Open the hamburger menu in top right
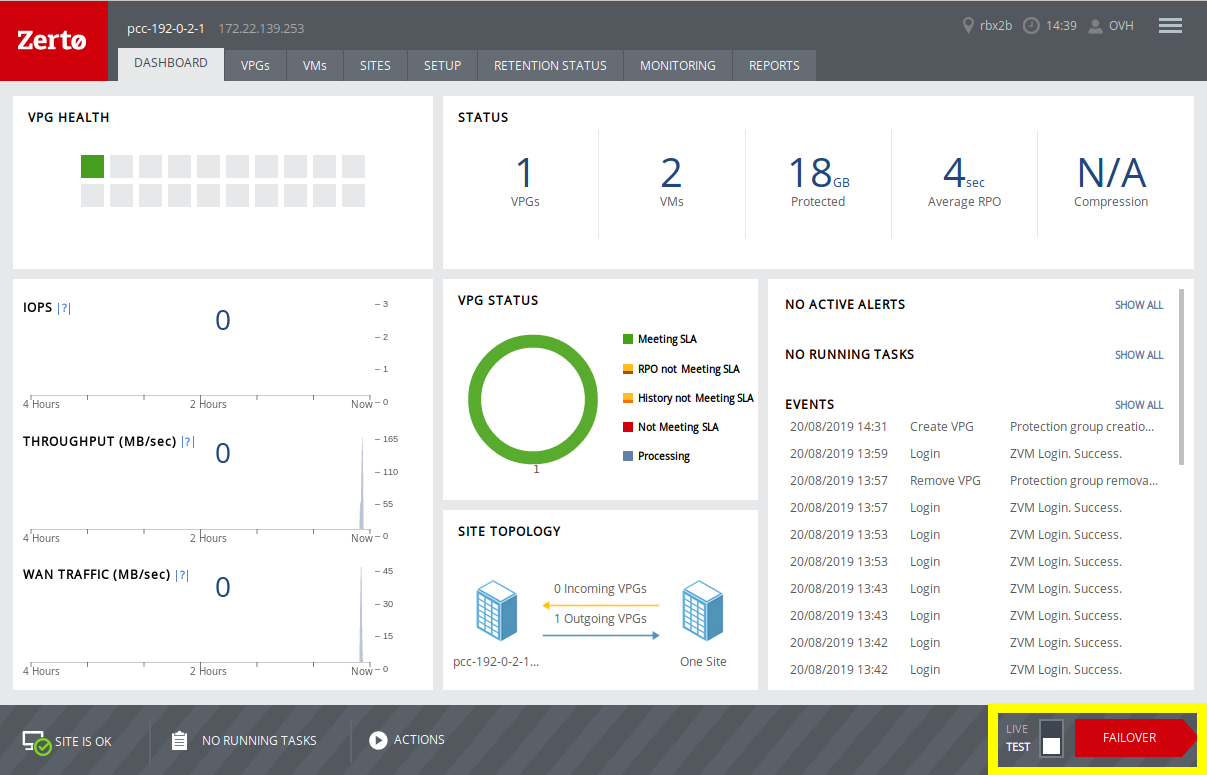1207x775 pixels. (1169, 25)
